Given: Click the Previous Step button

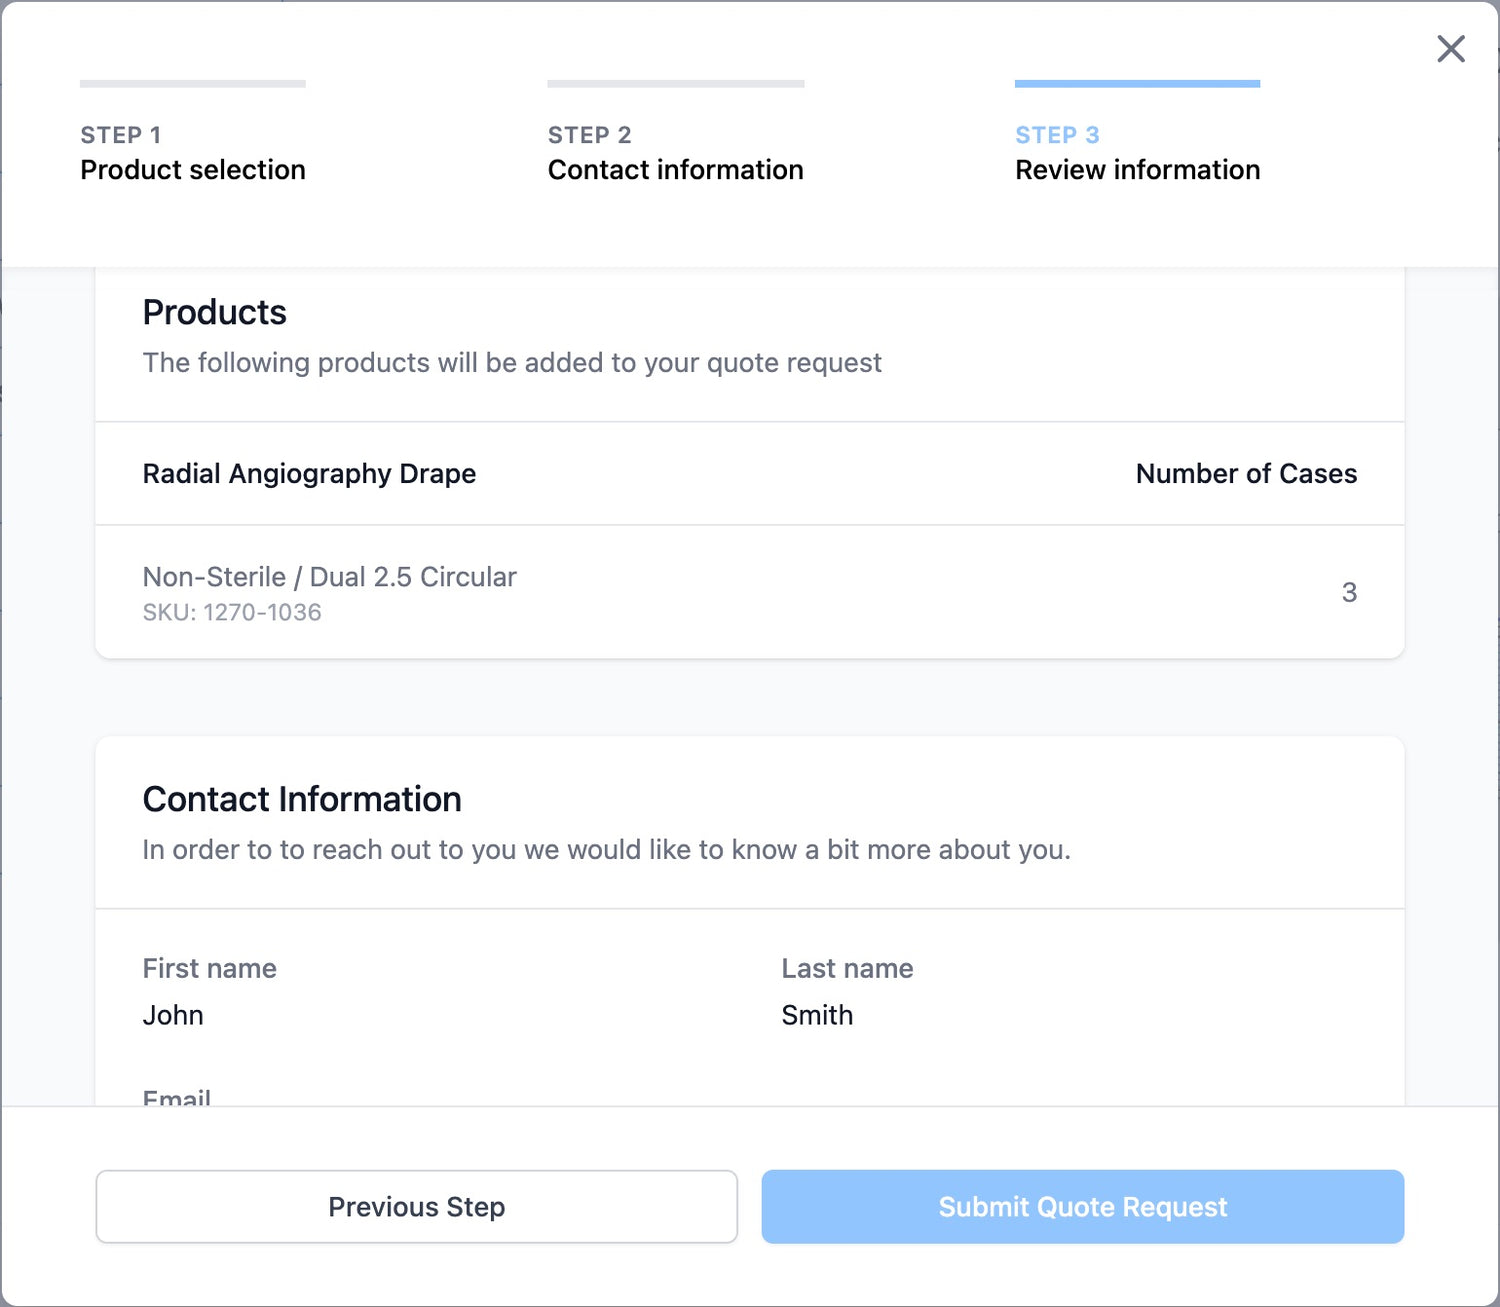Looking at the screenshot, I should [x=416, y=1207].
